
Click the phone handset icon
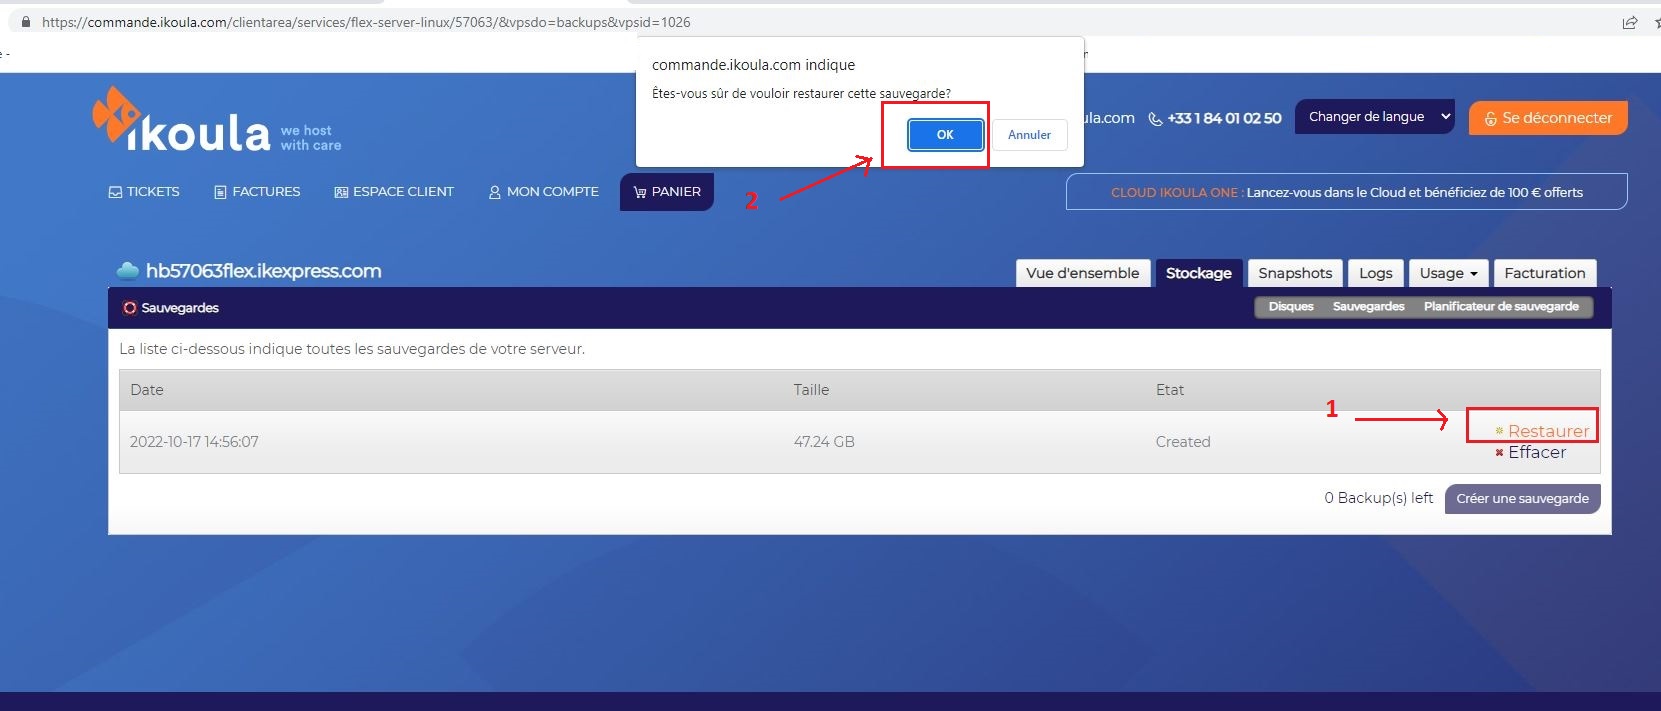(1155, 119)
